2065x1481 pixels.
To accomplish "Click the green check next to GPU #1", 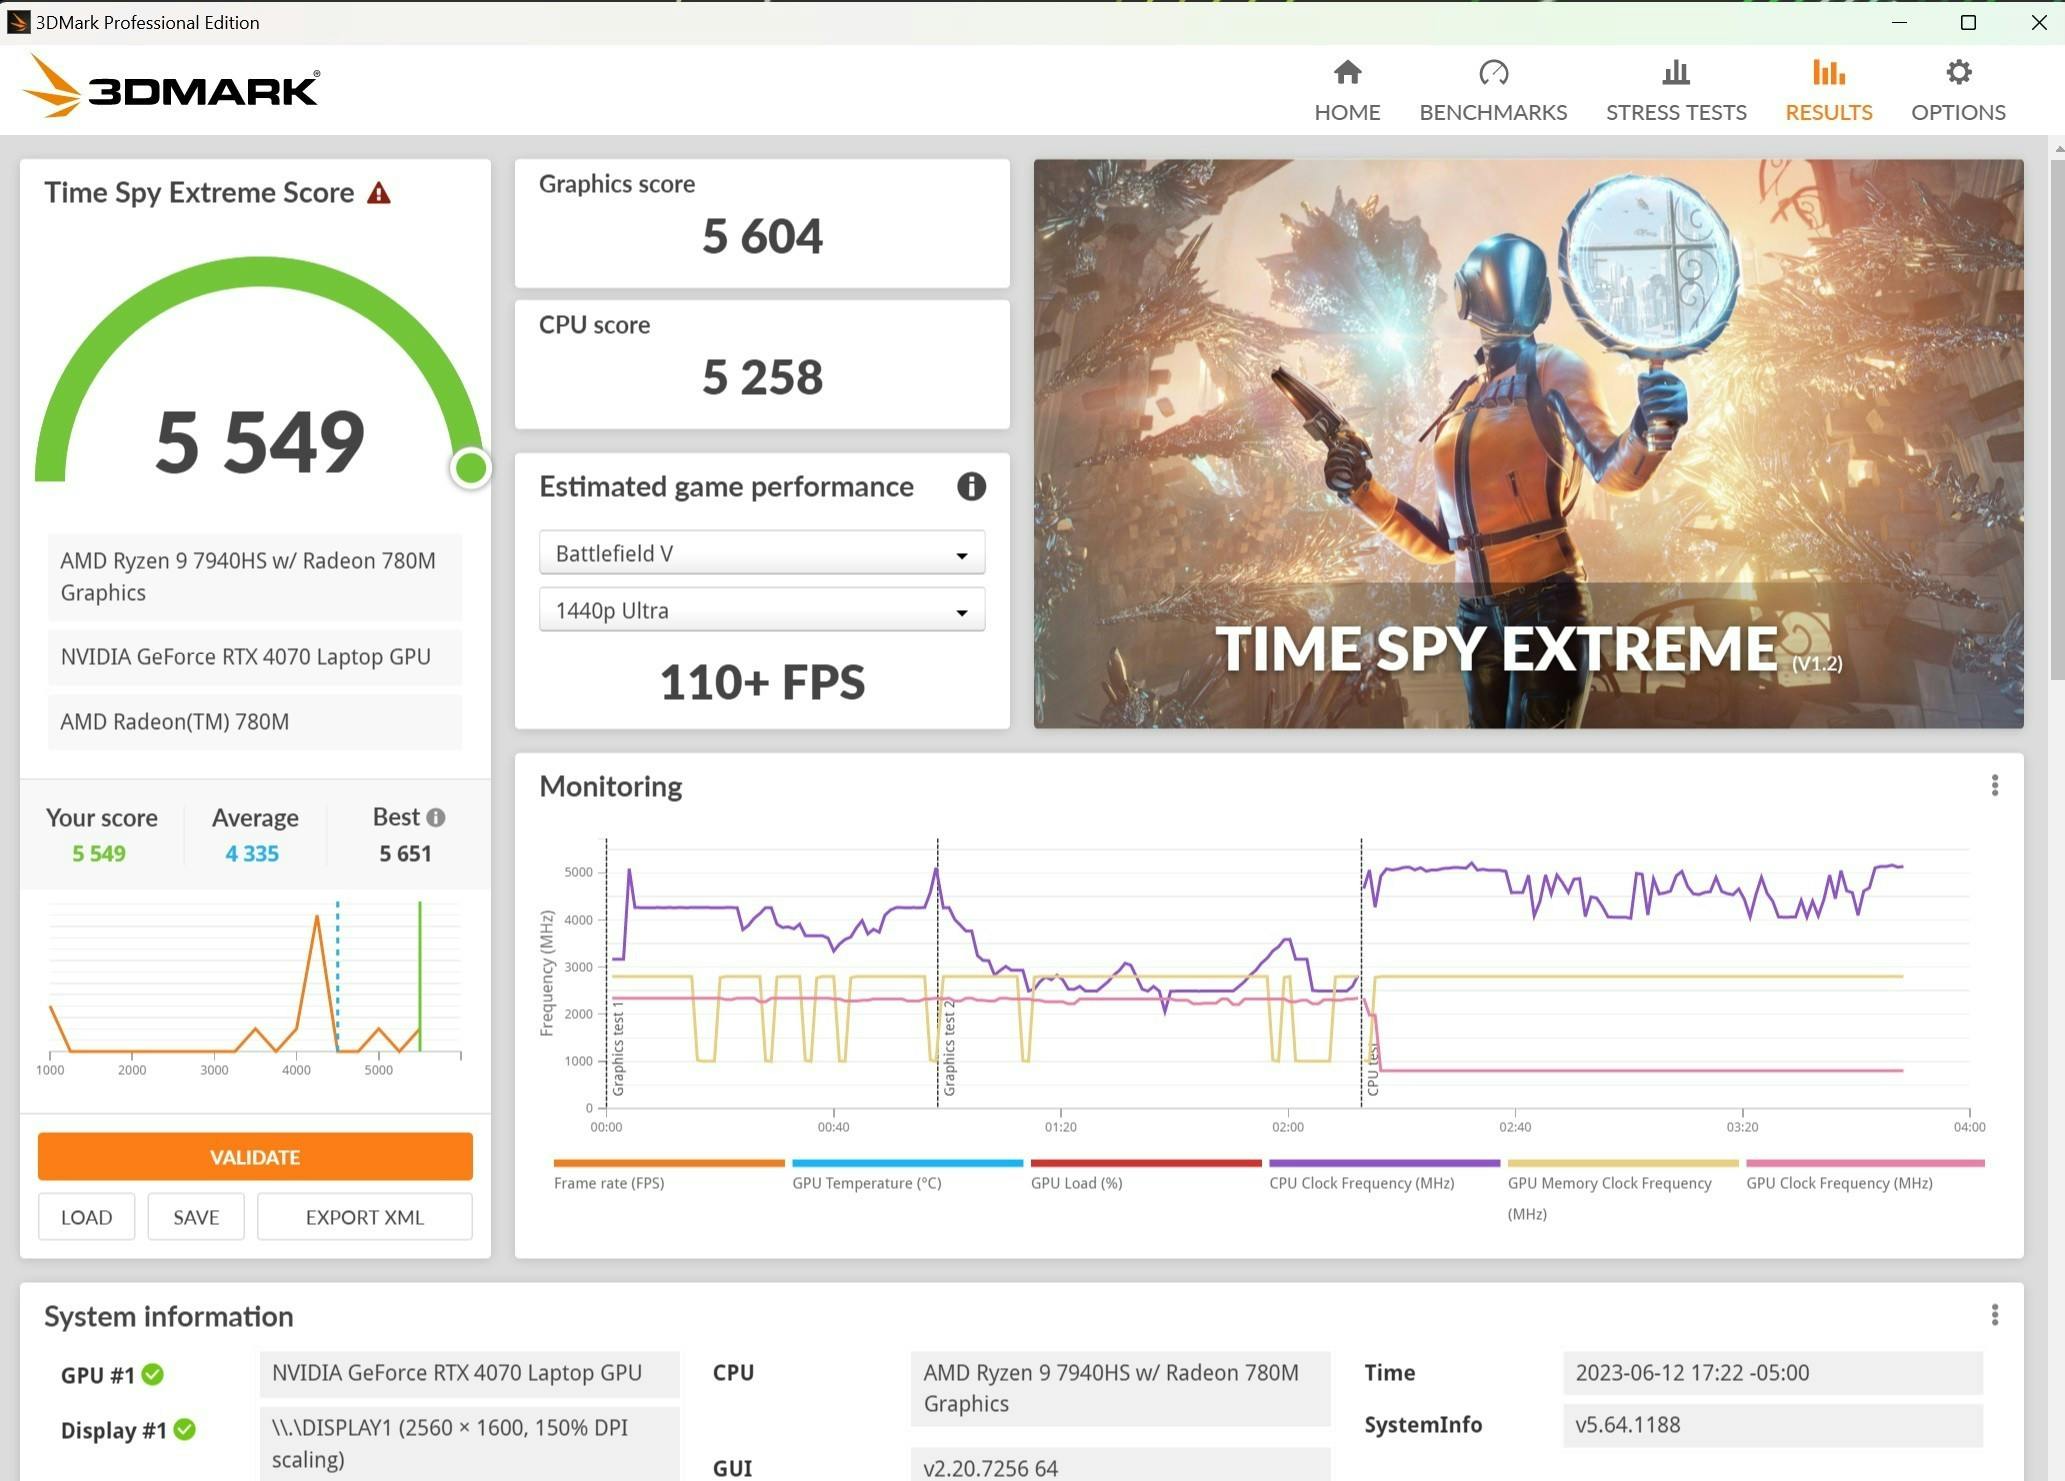I will tap(153, 1375).
